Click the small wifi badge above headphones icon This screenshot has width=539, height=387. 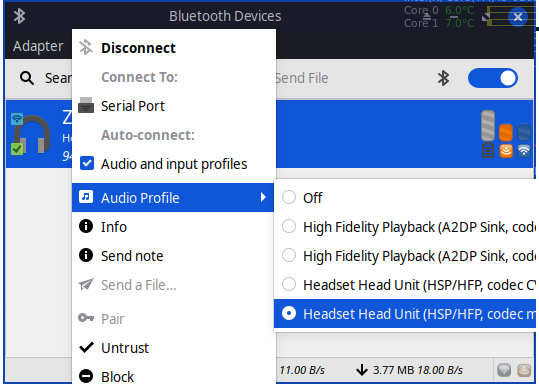coord(17,119)
